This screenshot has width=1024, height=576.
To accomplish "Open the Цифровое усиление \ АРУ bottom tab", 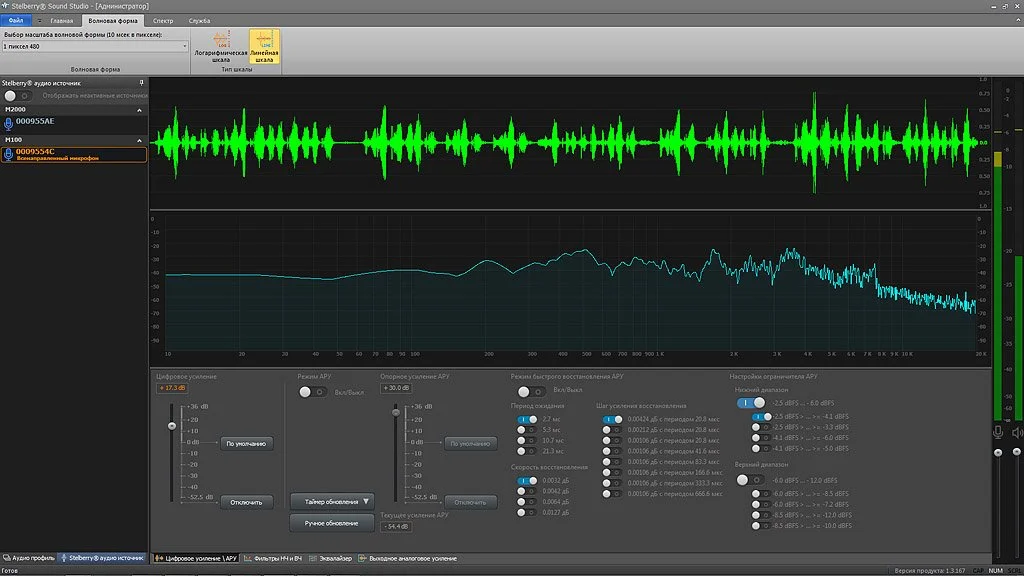I will click(196, 558).
